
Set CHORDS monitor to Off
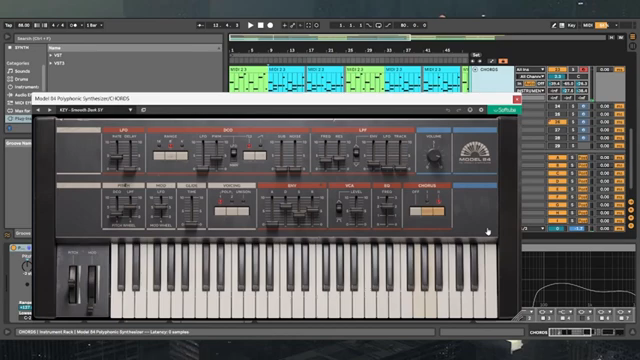point(540,84)
